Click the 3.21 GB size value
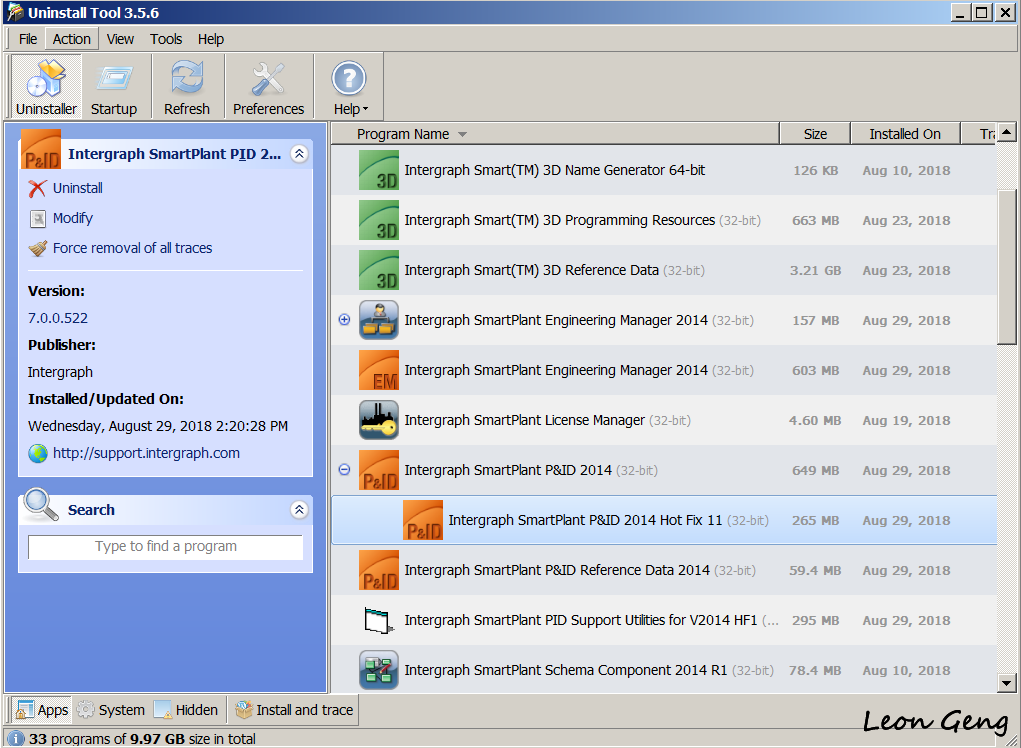 click(x=815, y=271)
